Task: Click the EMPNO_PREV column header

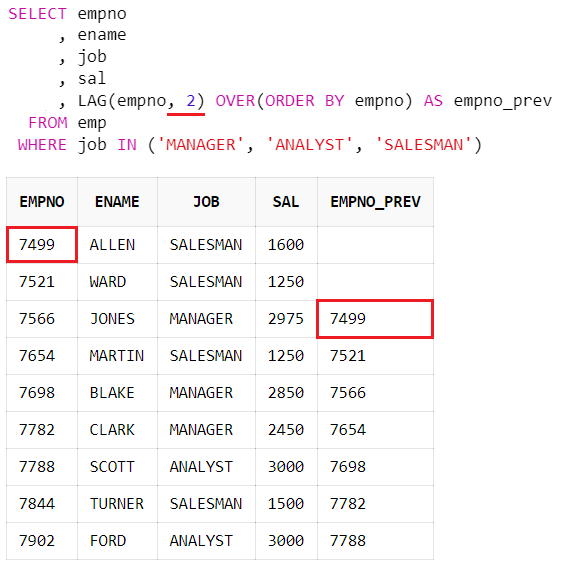Action: click(376, 202)
